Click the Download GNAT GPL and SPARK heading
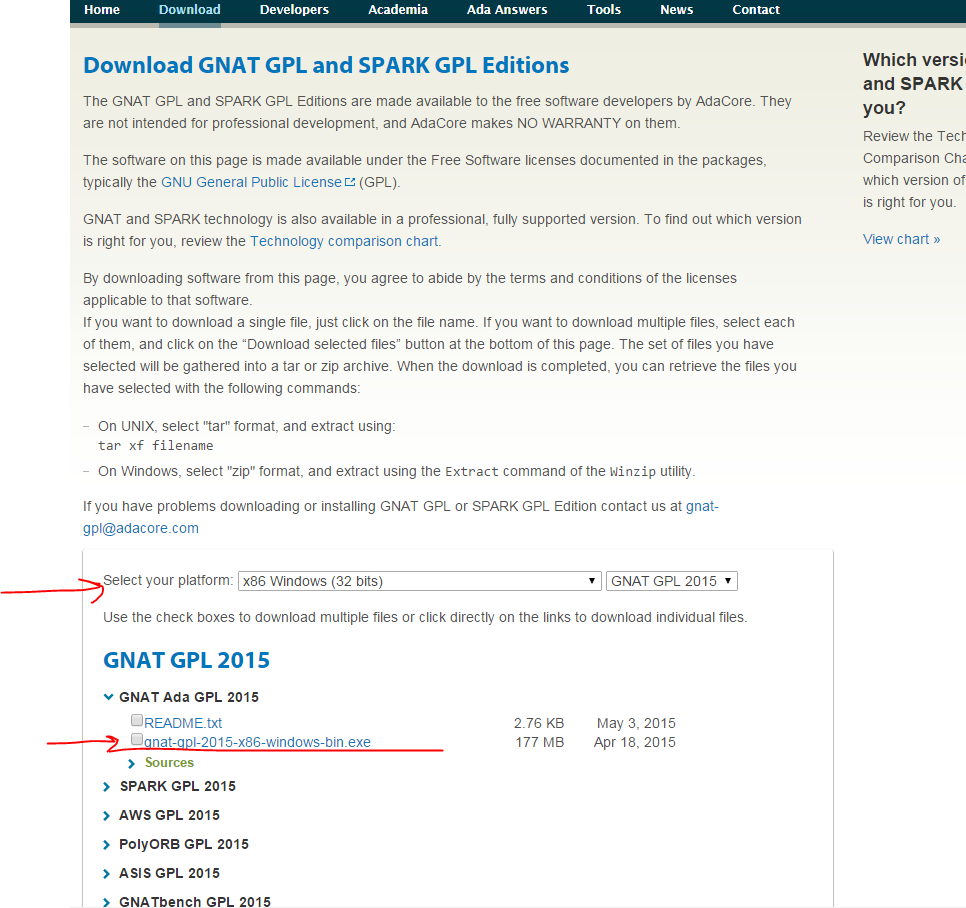Viewport: 966px width, 908px height. pos(326,65)
